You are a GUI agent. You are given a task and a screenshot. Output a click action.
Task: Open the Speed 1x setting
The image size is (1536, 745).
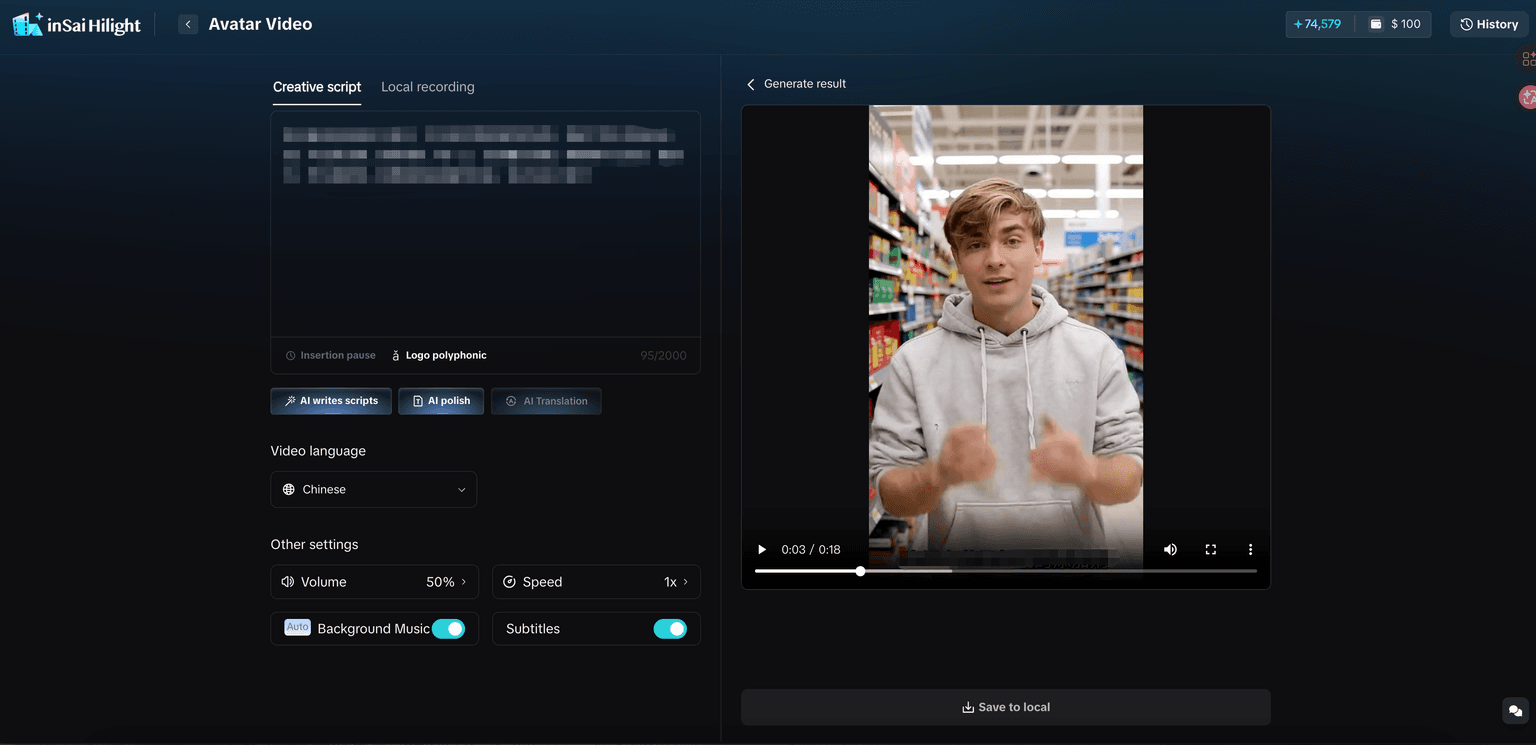[x=596, y=582]
